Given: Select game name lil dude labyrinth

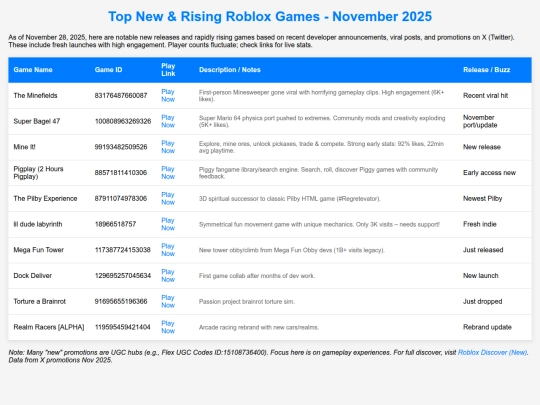Looking at the screenshot, I should (x=38, y=224).
